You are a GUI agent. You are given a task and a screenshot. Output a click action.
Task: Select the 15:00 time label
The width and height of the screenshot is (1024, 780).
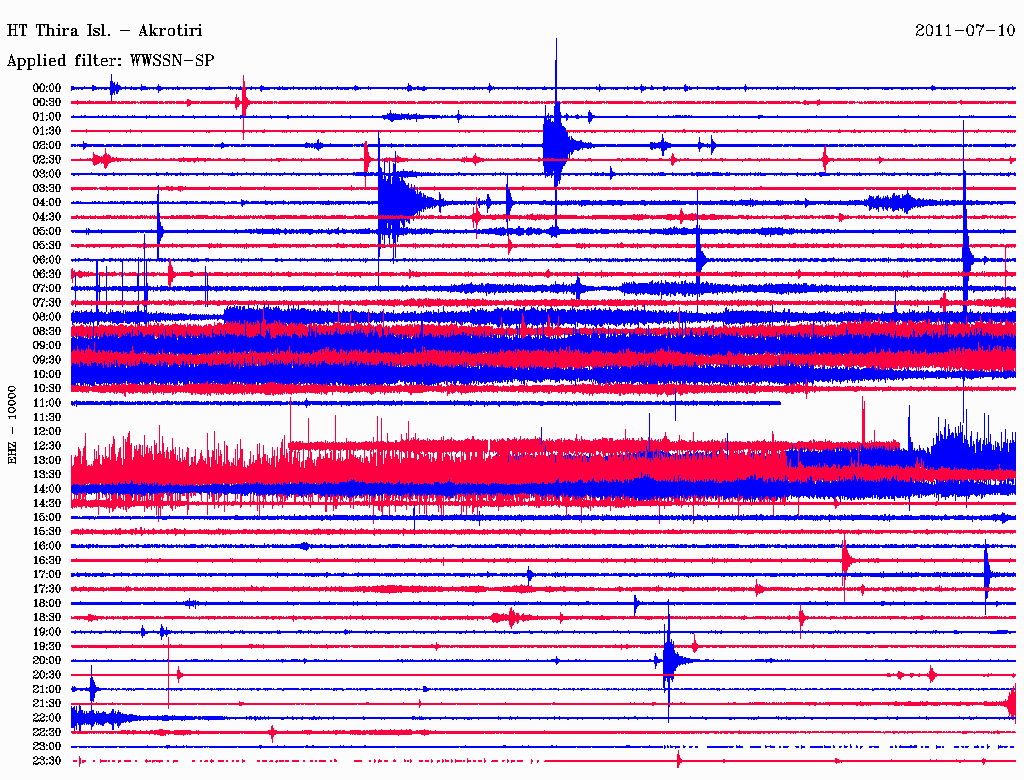pyautogui.click(x=47, y=517)
